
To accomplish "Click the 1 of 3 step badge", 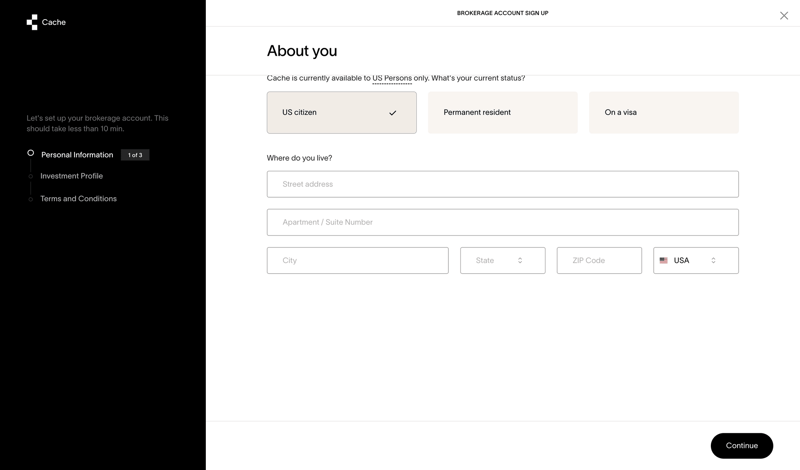I will click(135, 155).
